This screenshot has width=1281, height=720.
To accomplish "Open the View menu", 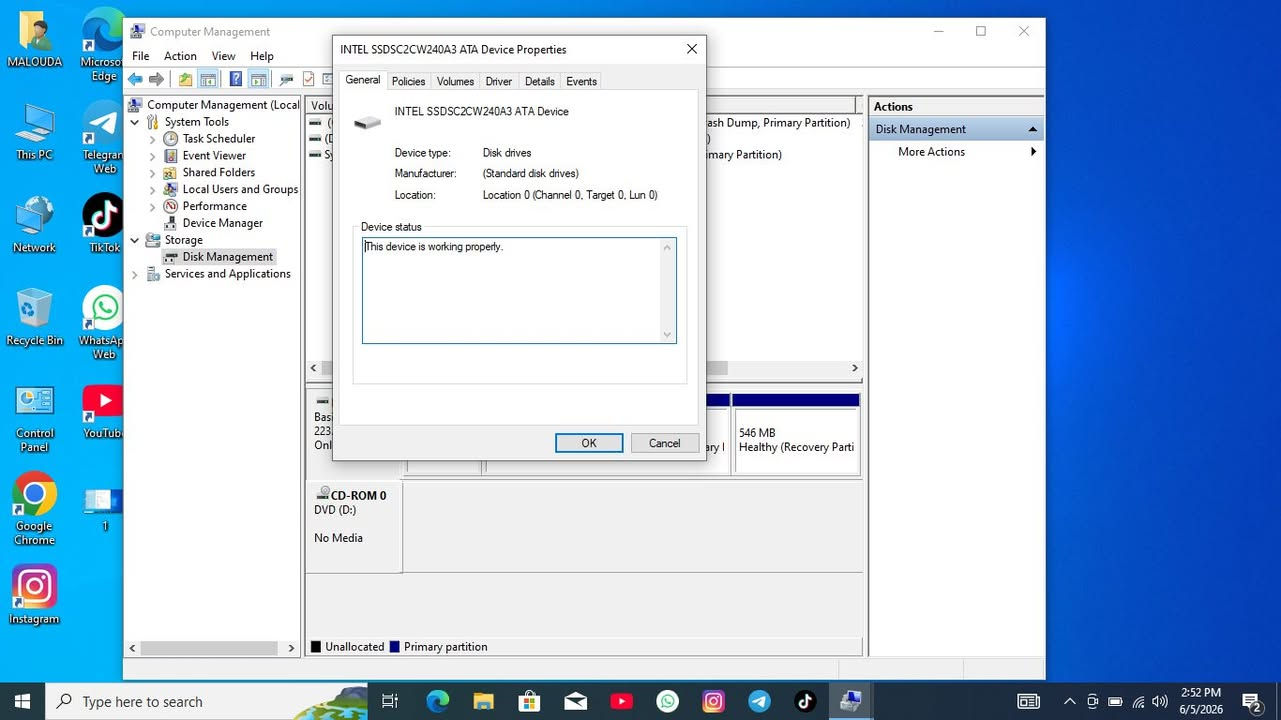I will click(223, 56).
